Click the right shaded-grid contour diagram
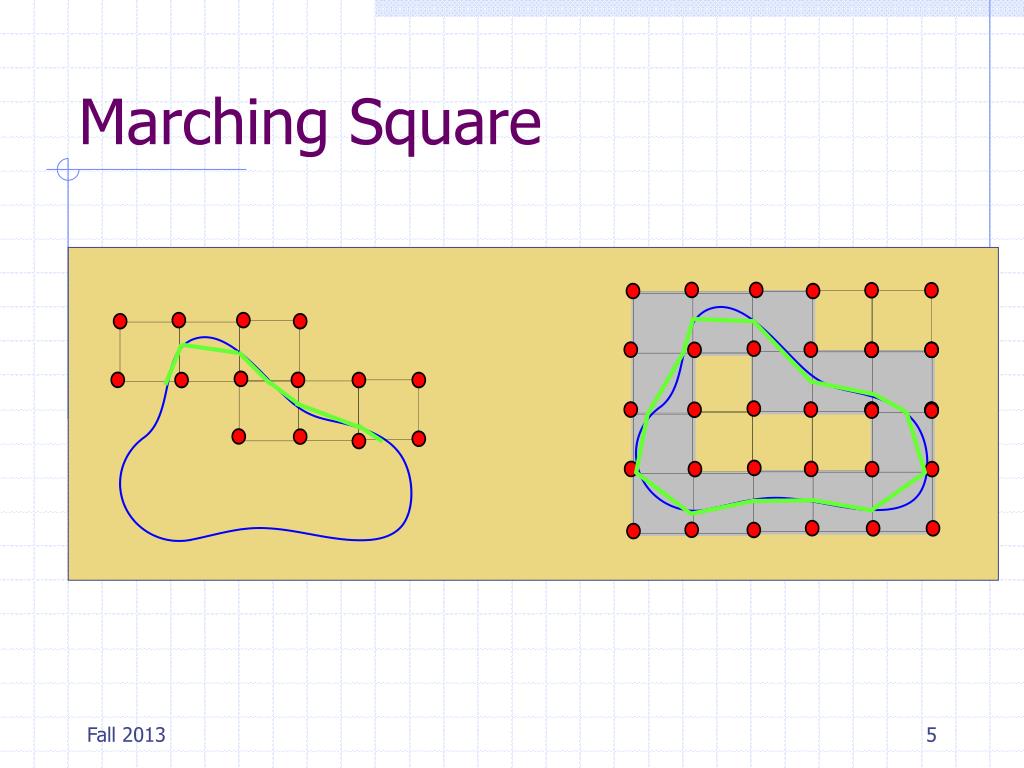1024x768 pixels. (782, 410)
